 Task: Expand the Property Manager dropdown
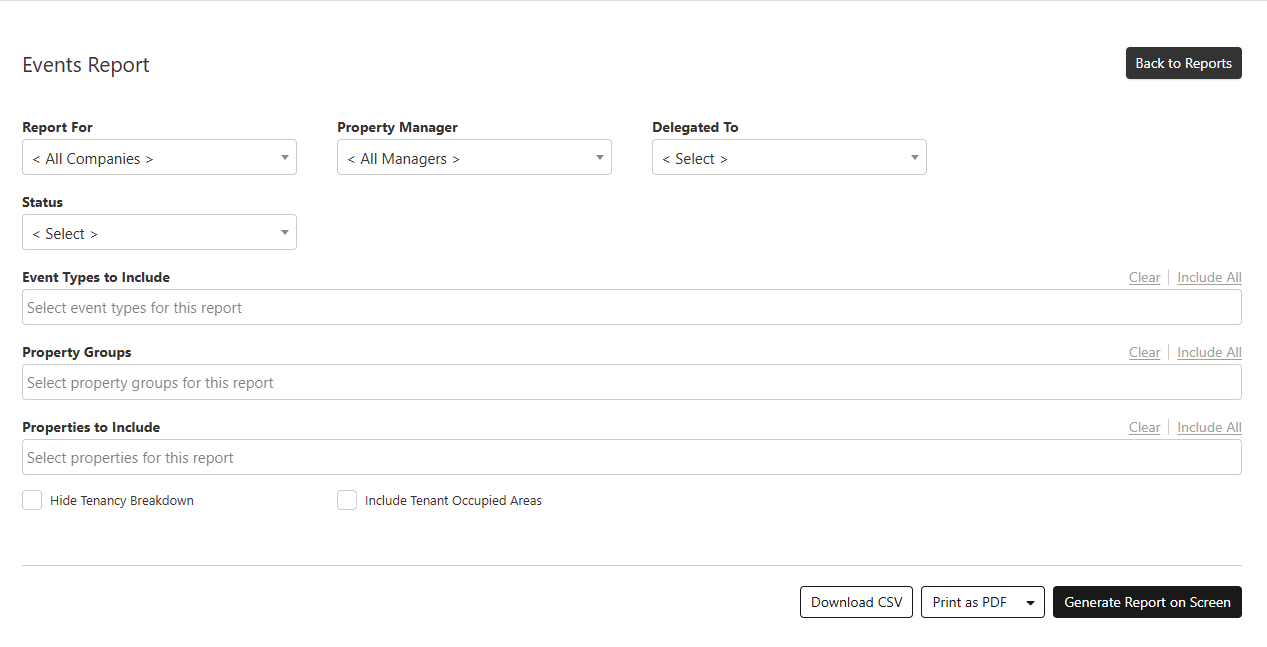(x=474, y=158)
